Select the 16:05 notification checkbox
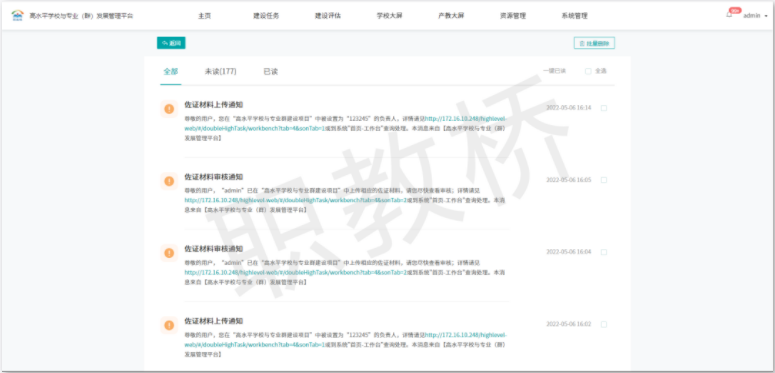Image resolution: width=775 pixels, height=373 pixels. [604, 180]
